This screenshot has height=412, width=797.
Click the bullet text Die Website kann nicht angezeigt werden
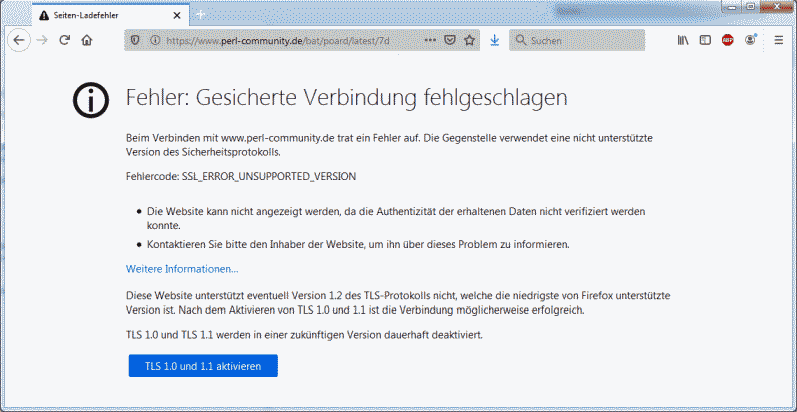click(x=396, y=217)
